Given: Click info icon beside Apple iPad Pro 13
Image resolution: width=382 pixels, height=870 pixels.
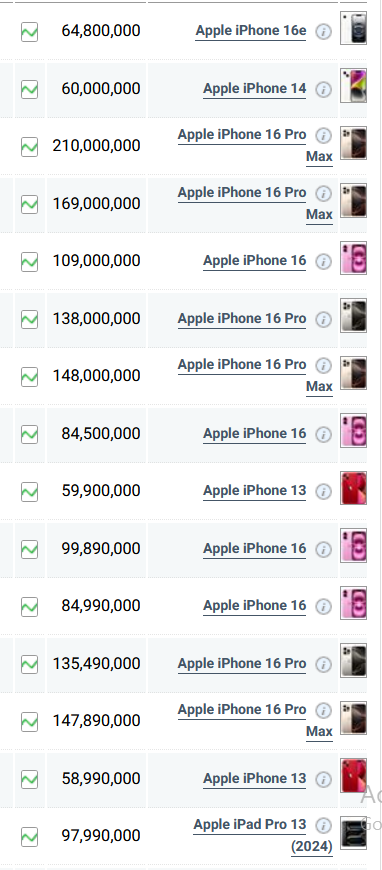Looking at the screenshot, I should (324, 825).
